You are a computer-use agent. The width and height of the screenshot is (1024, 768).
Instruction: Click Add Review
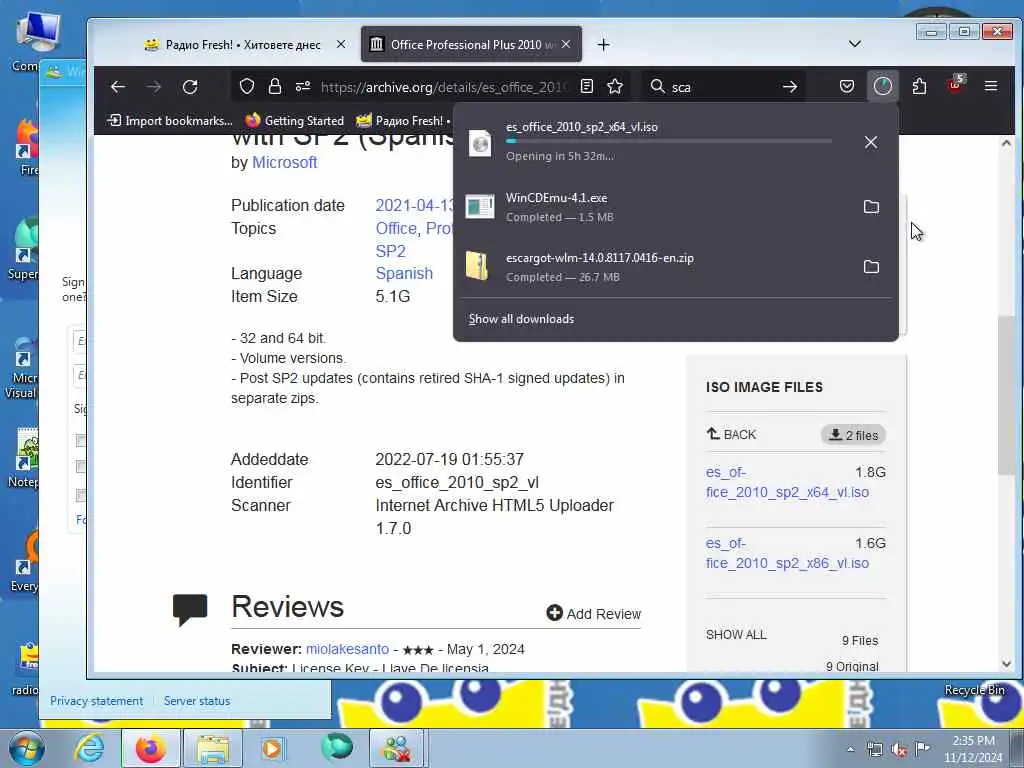(594, 613)
